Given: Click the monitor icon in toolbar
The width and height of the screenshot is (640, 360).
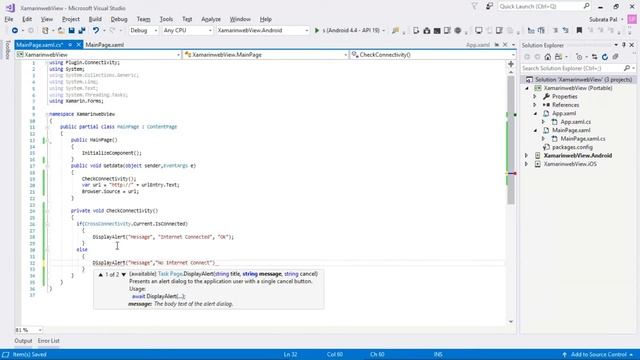Looking at the screenshot, I should pos(478,31).
